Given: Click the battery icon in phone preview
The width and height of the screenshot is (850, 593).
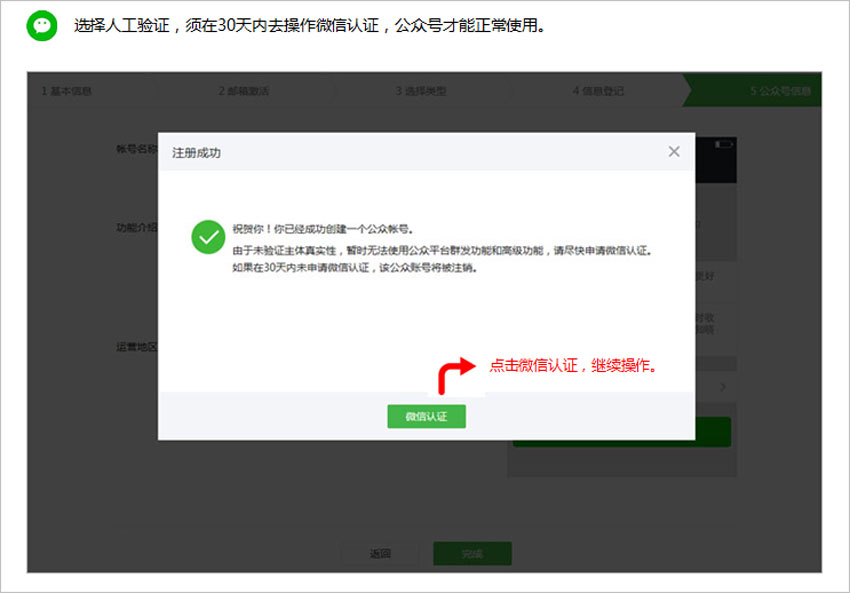Looking at the screenshot, I should (724, 144).
